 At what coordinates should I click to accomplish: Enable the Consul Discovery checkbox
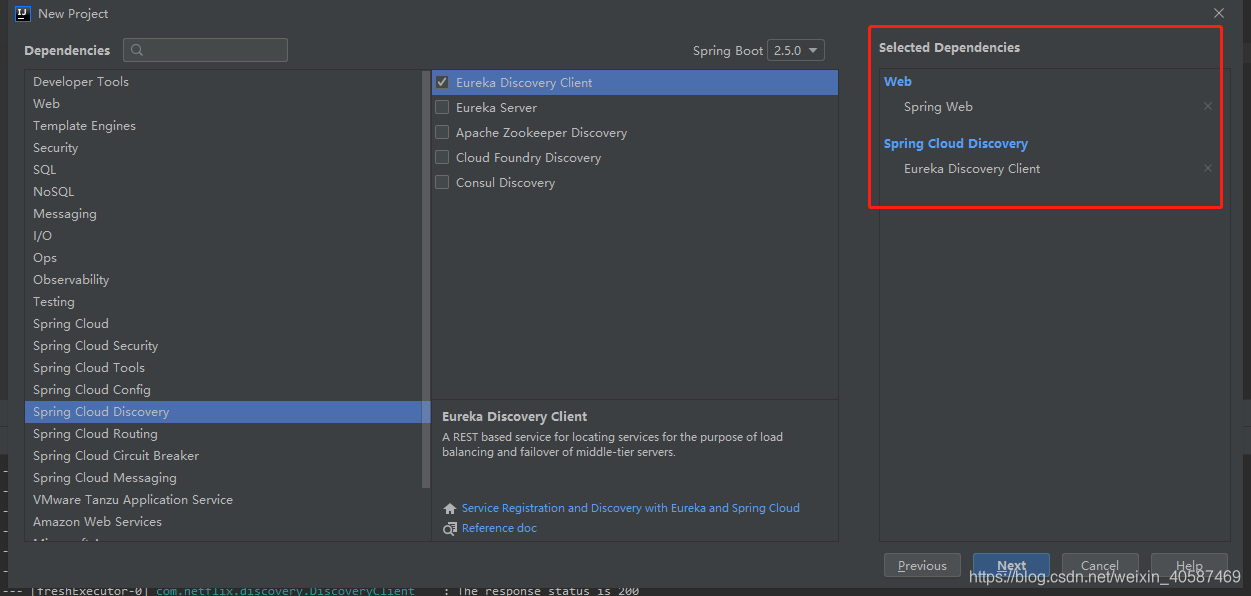pyautogui.click(x=442, y=182)
